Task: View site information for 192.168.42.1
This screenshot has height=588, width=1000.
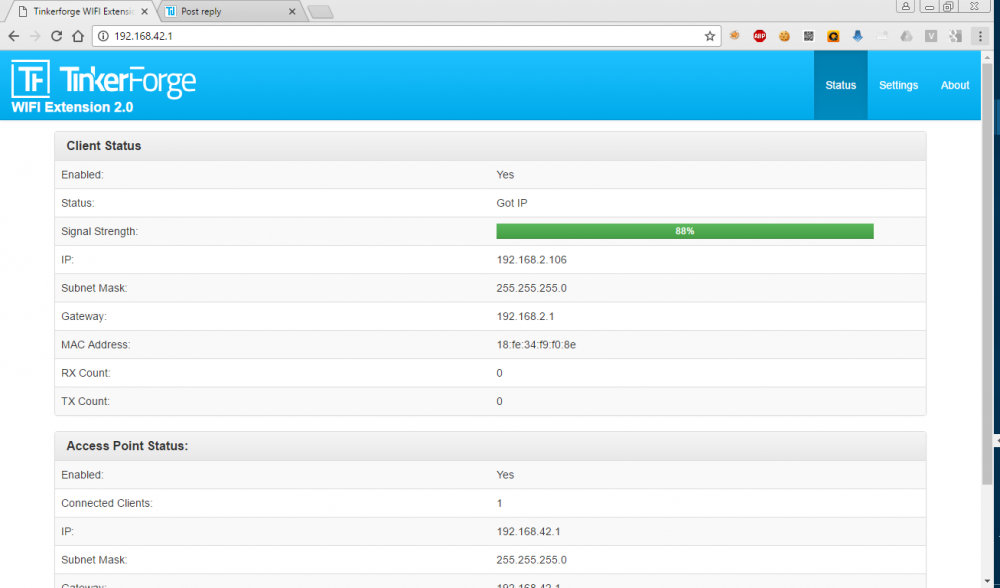Action: point(102,36)
